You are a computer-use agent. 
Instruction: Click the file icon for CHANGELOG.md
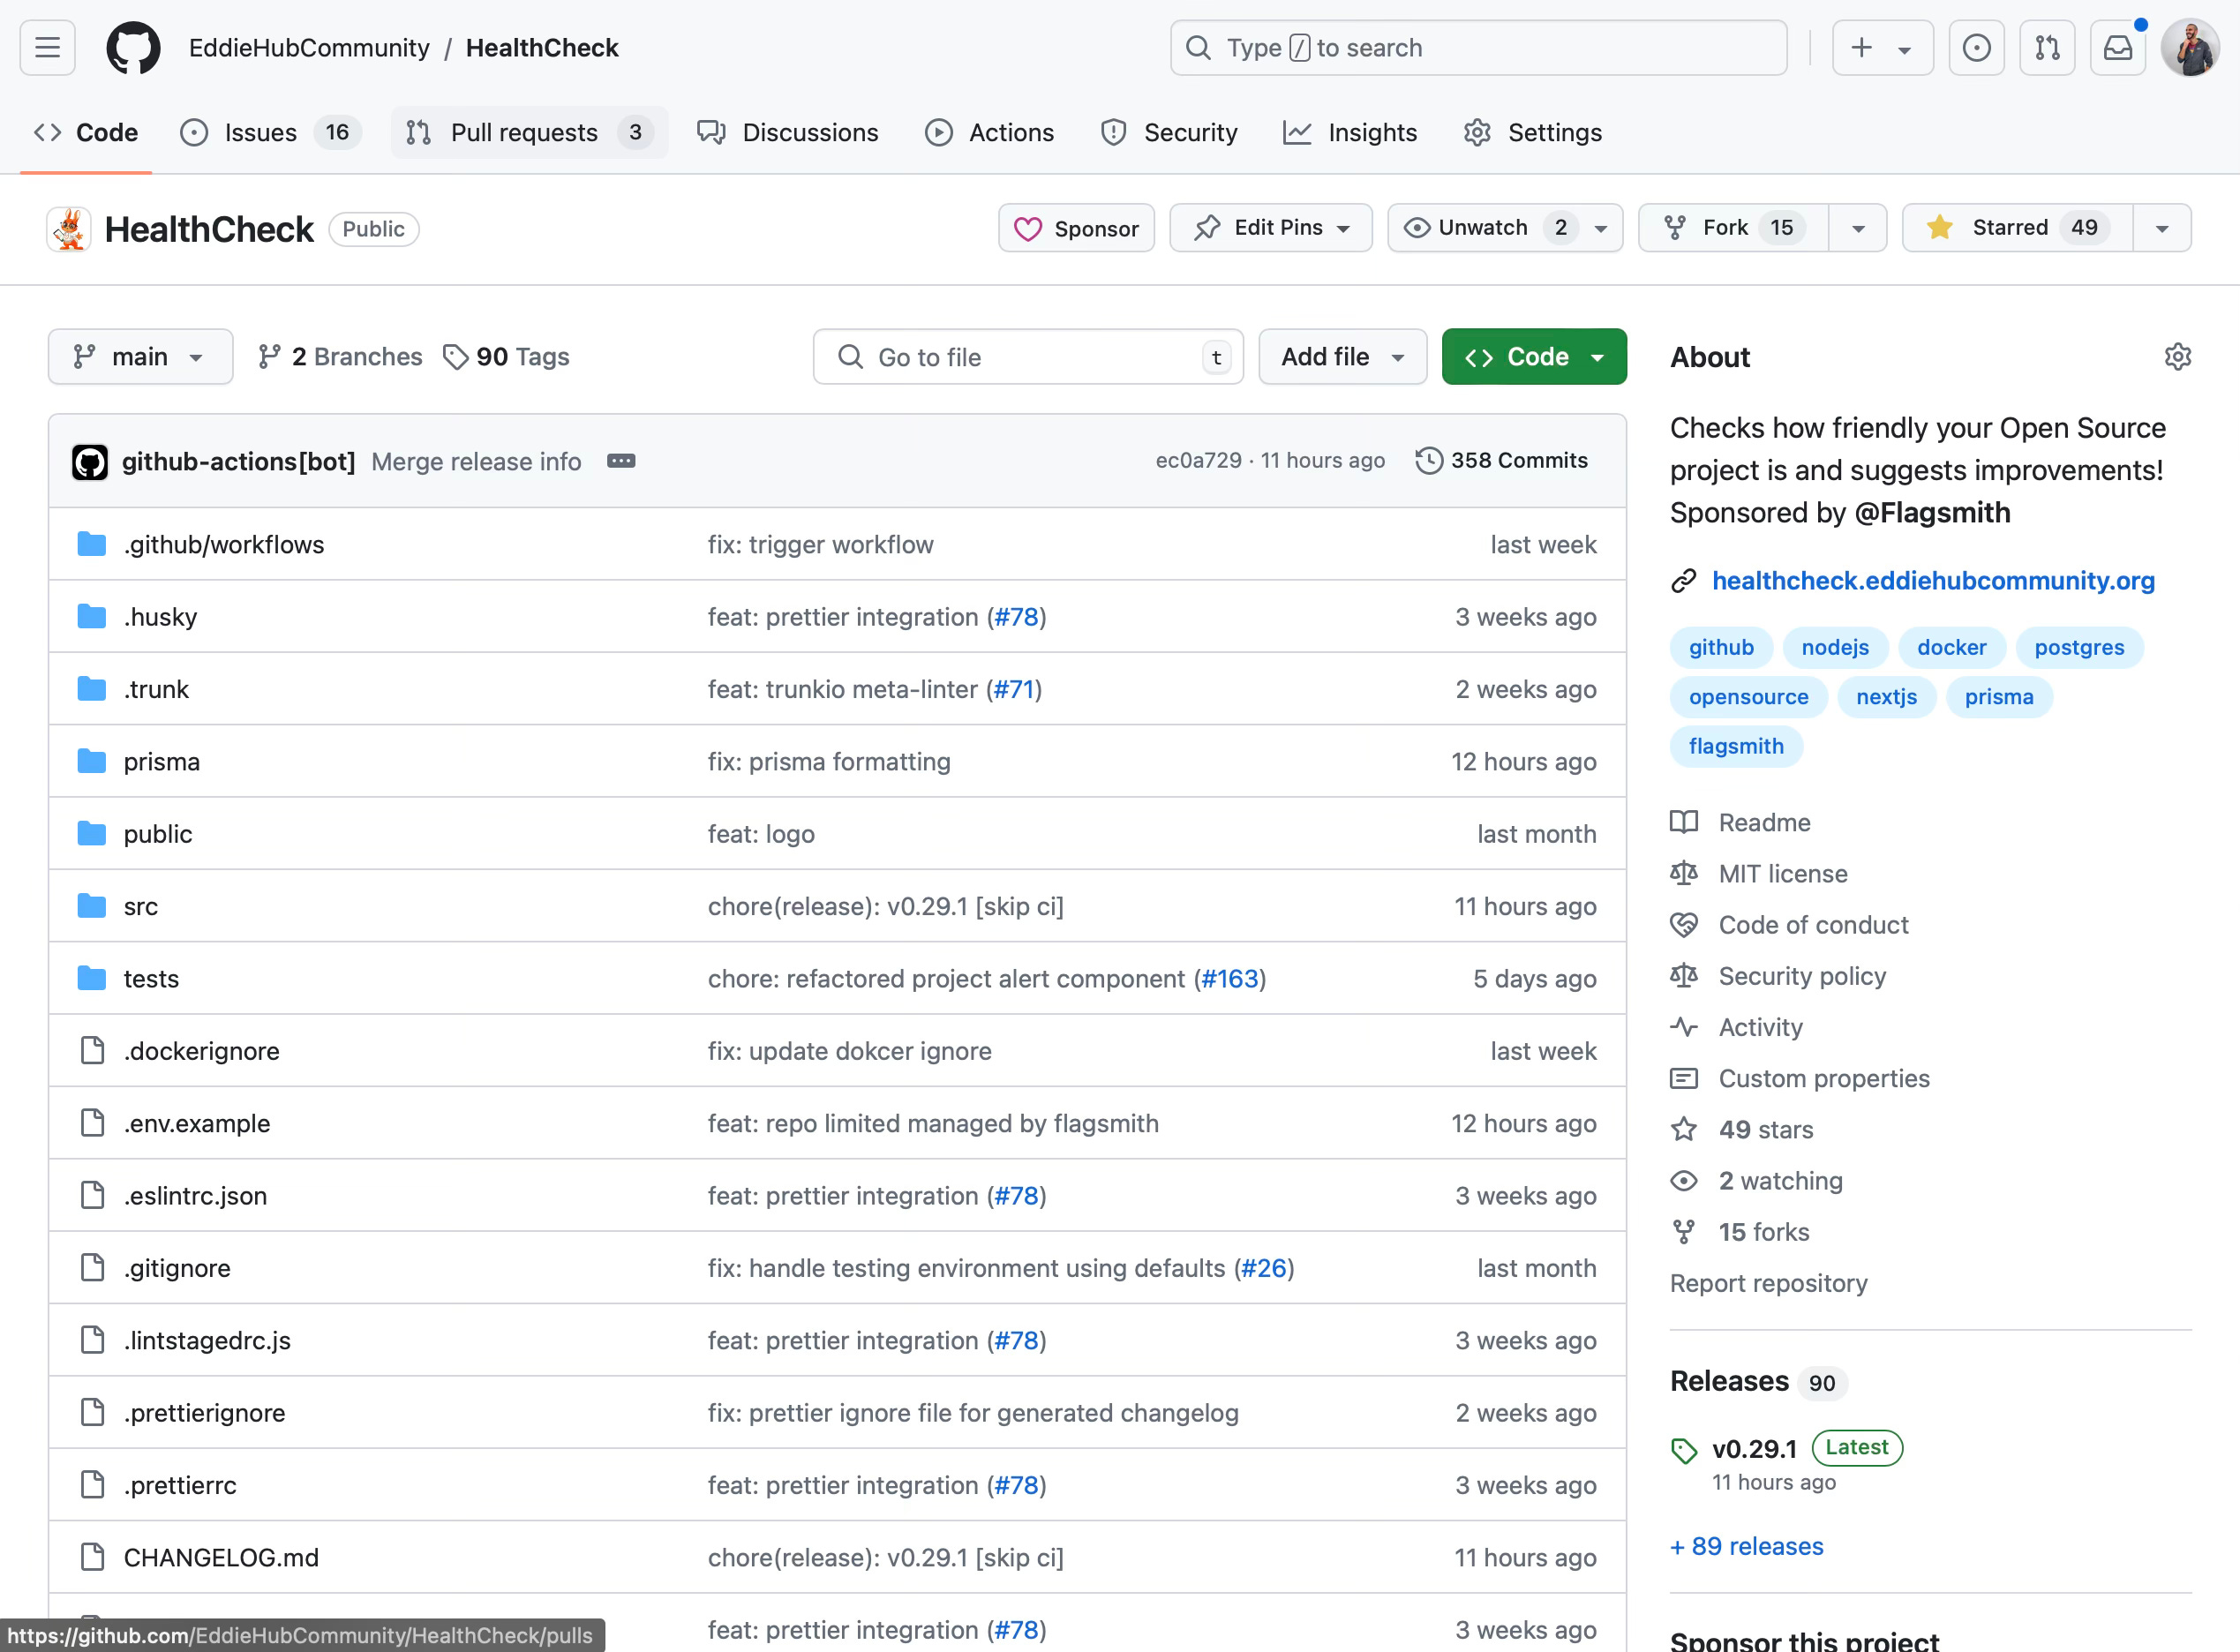pyautogui.click(x=92, y=1557)
